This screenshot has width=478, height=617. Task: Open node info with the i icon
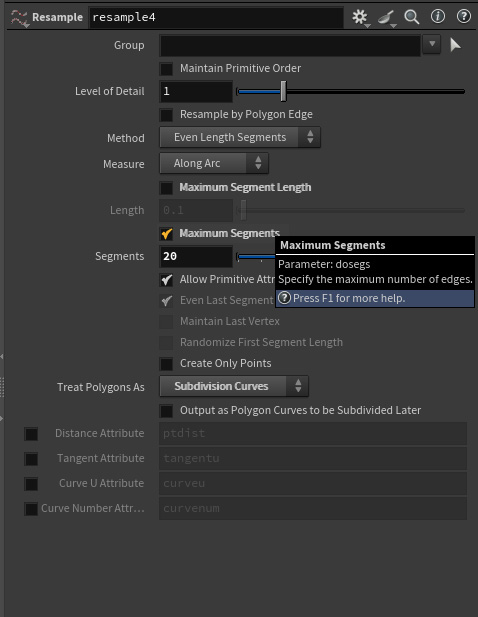click(438, 17)
